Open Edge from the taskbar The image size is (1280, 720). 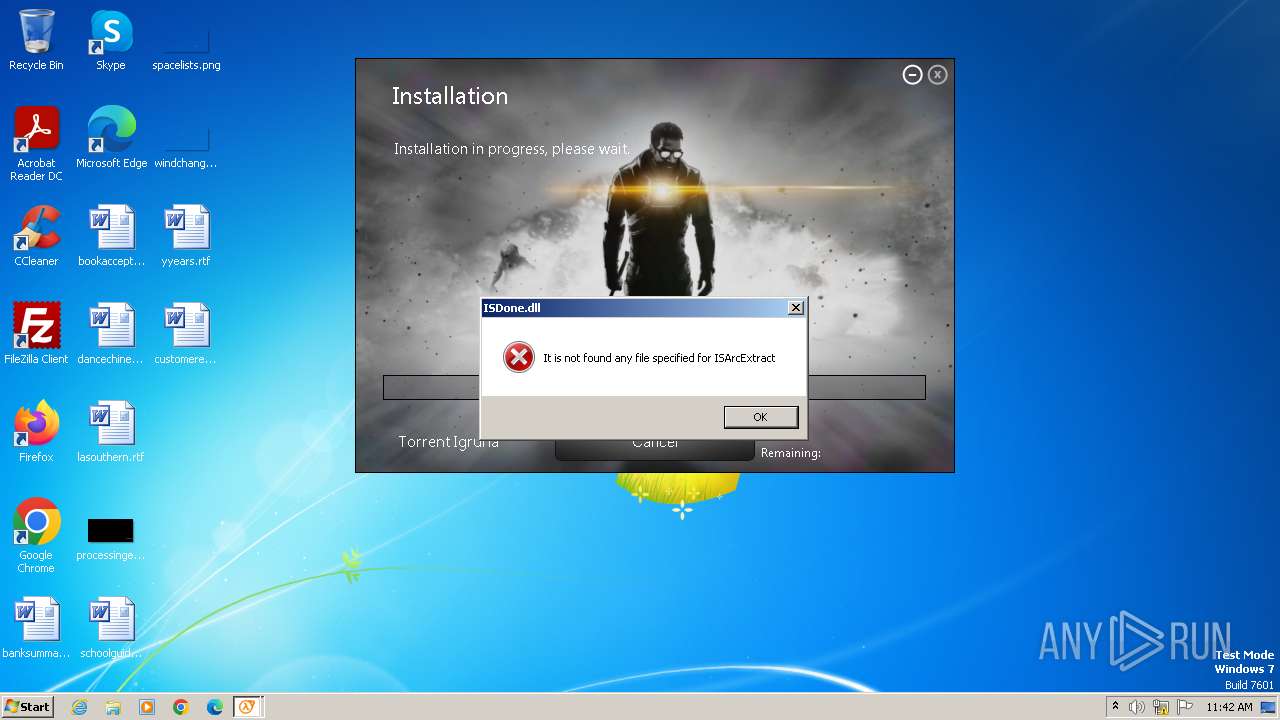click(215, 707)
